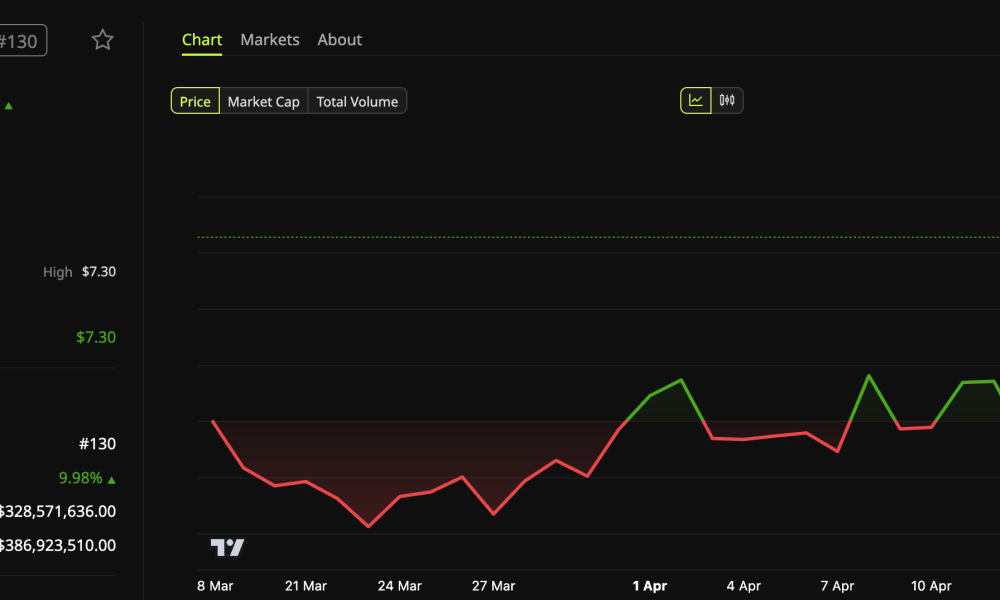
Task: Click the 1 Apr axis label
Action: (x=650, y=586)
